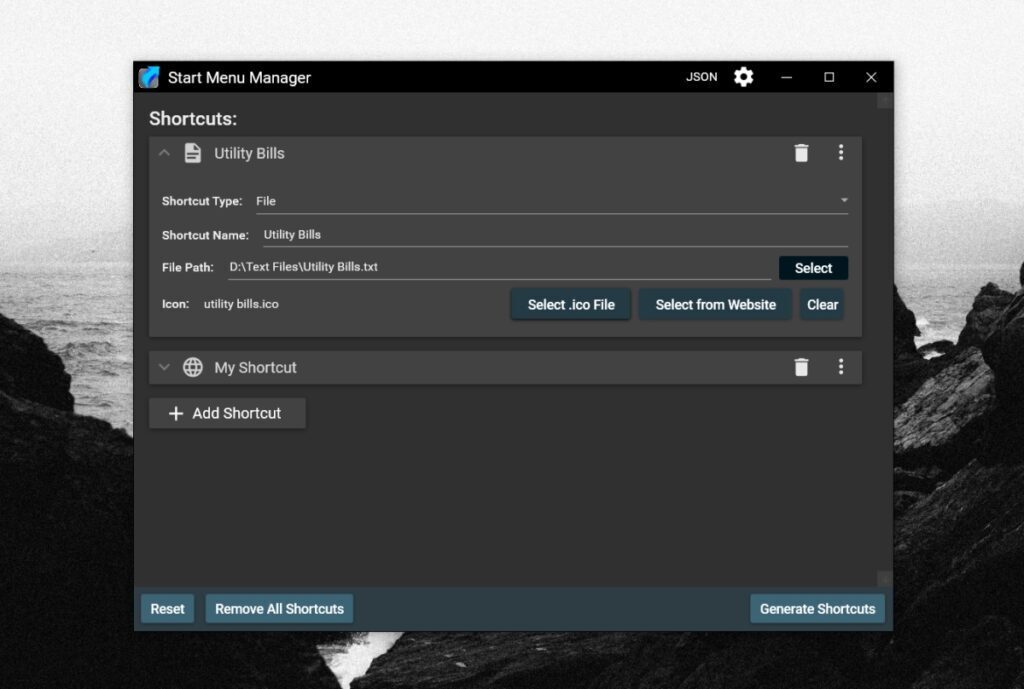
Task: Click Select .ico File
Action: click(570, 304)
